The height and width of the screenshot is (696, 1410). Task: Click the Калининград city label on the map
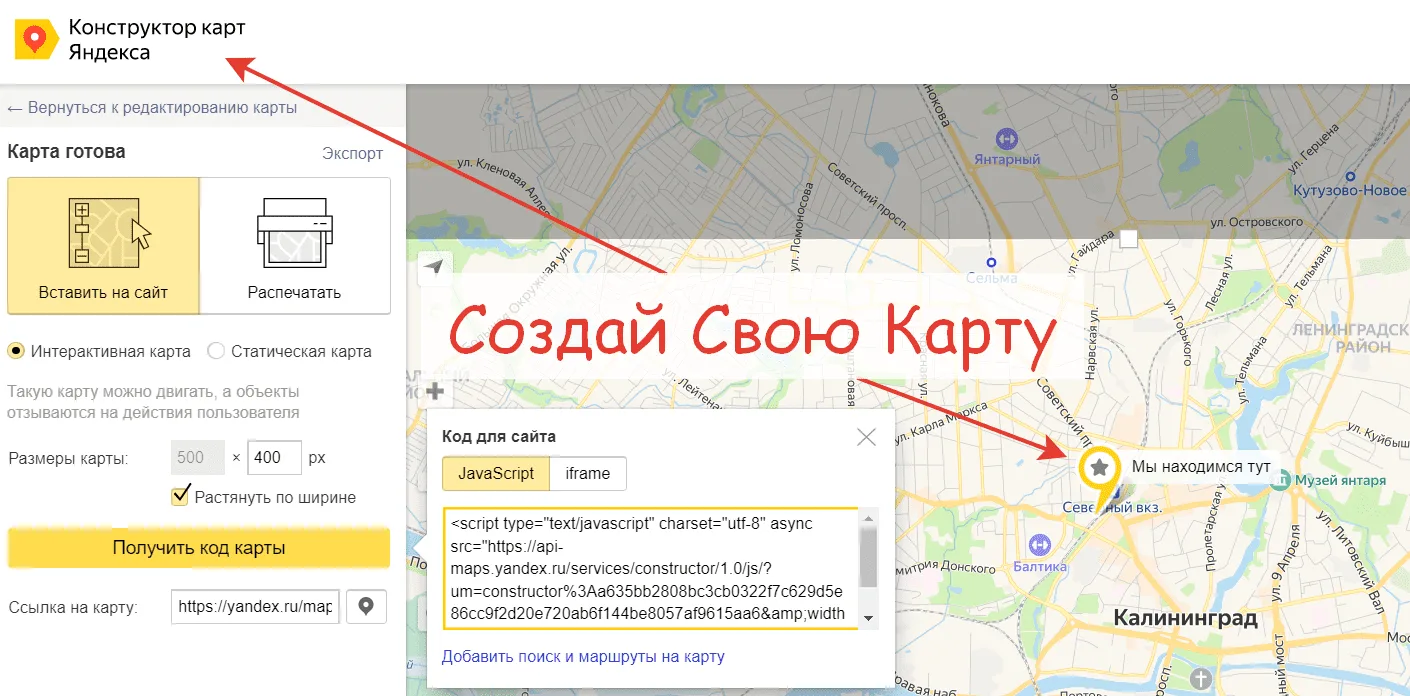pyautogui.click(x=1185, y=618)
